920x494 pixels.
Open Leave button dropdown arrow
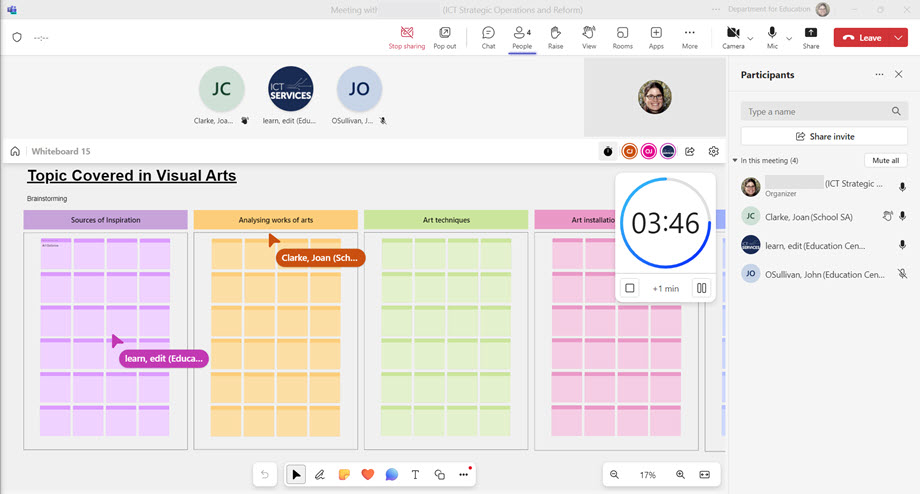tap(899, 38)
